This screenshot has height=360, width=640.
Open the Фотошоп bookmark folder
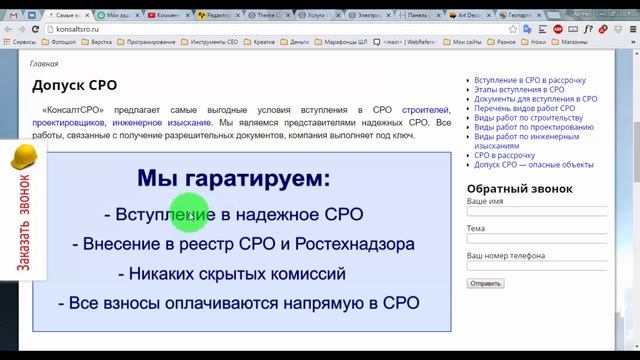click(59, 42)
